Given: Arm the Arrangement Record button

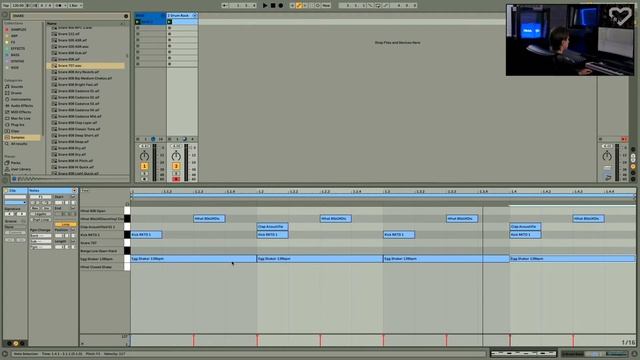Looking at the screenshot, I should [x=281, y=5].
